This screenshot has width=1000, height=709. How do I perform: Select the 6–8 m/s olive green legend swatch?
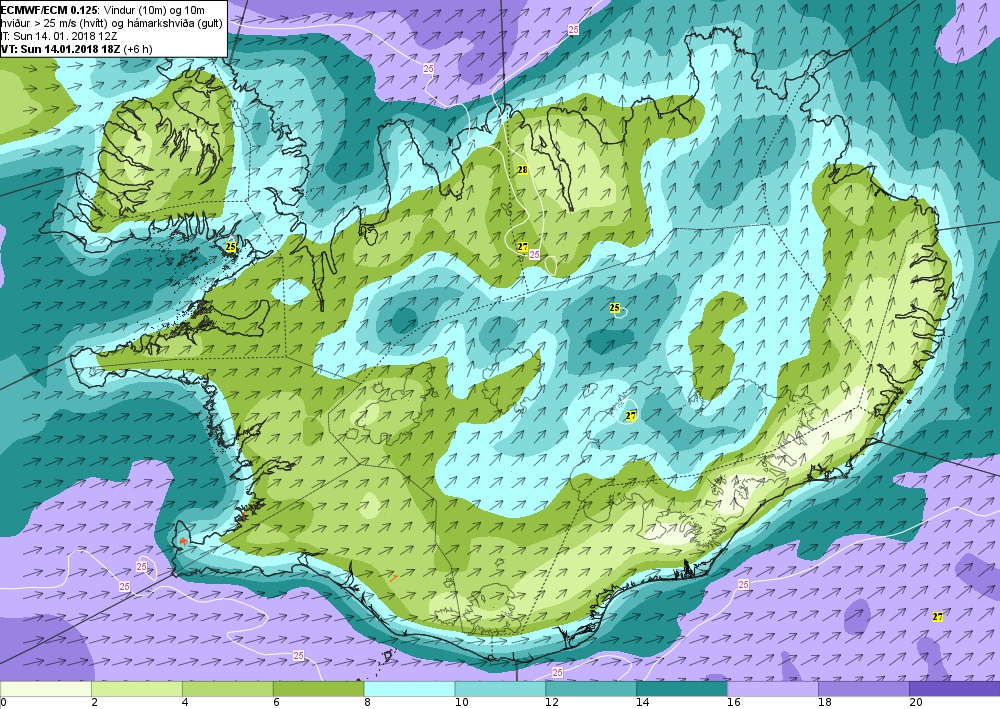click(x=318, y=689)
